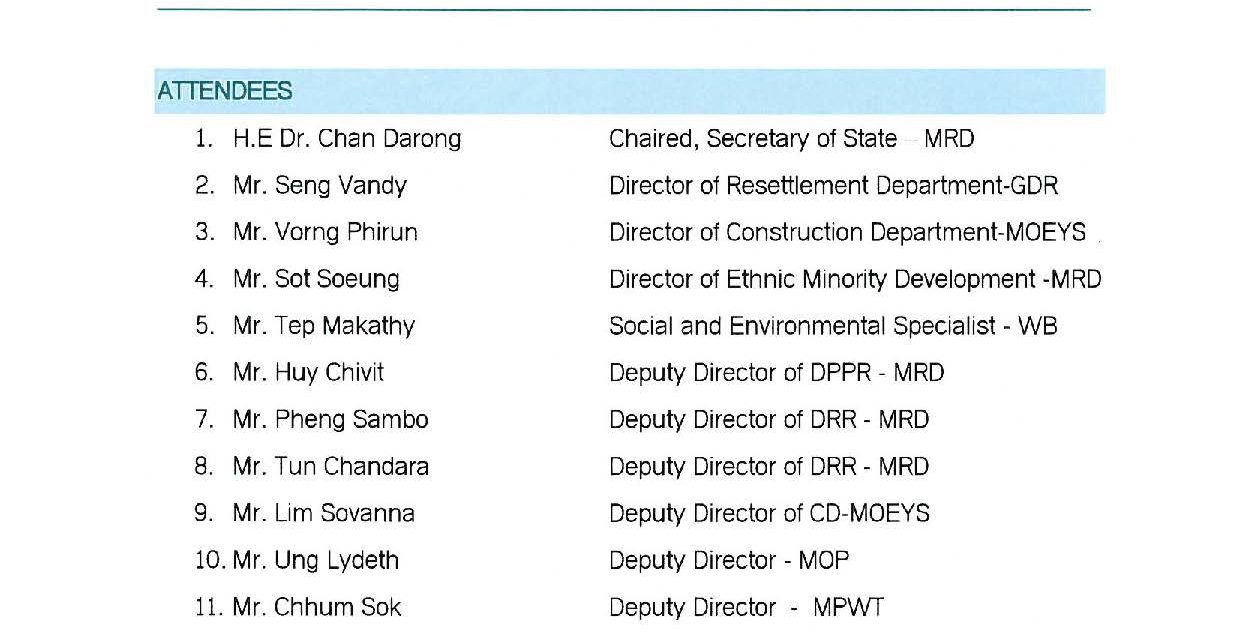Select Mr. Vorng Phirun in the list
The width and height of the screenshot is (1240, 635).
tap(325, 233)
